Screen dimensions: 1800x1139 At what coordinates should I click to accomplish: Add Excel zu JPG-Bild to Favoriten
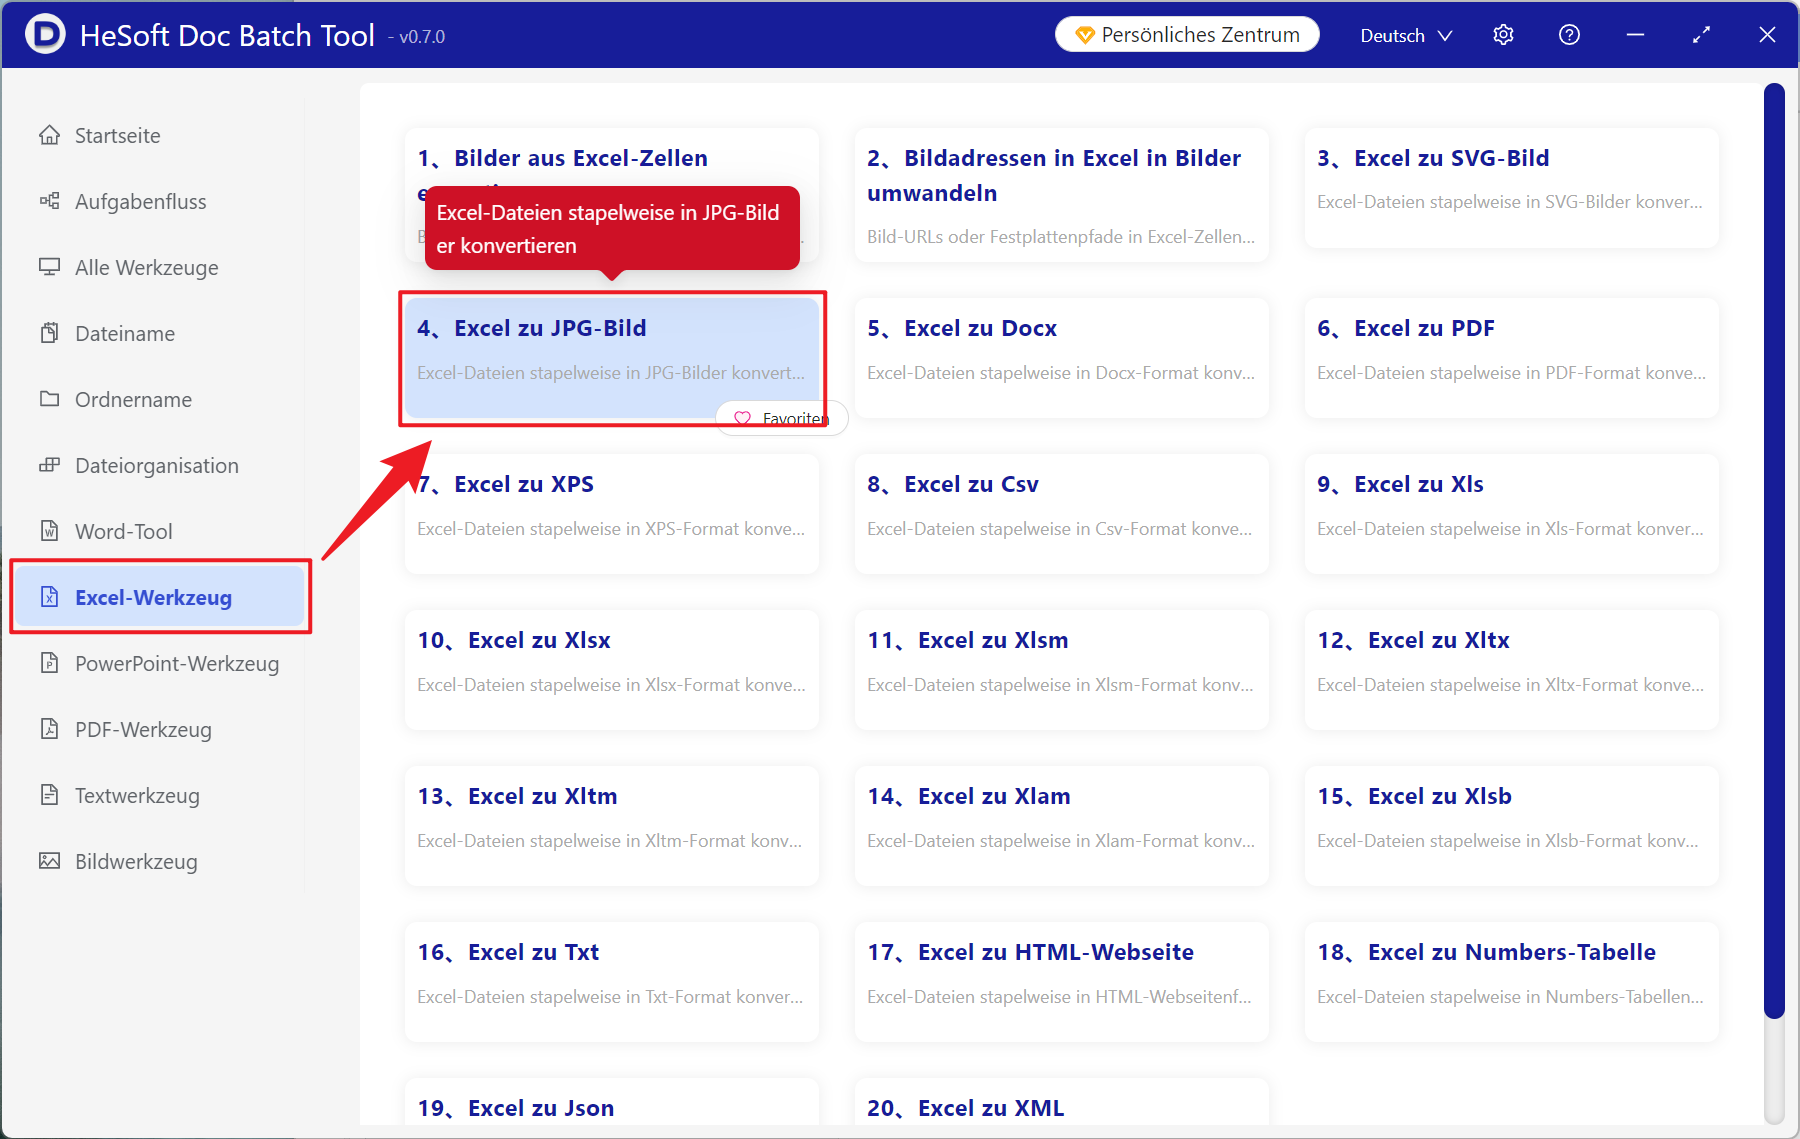click(x=781, y=418)
